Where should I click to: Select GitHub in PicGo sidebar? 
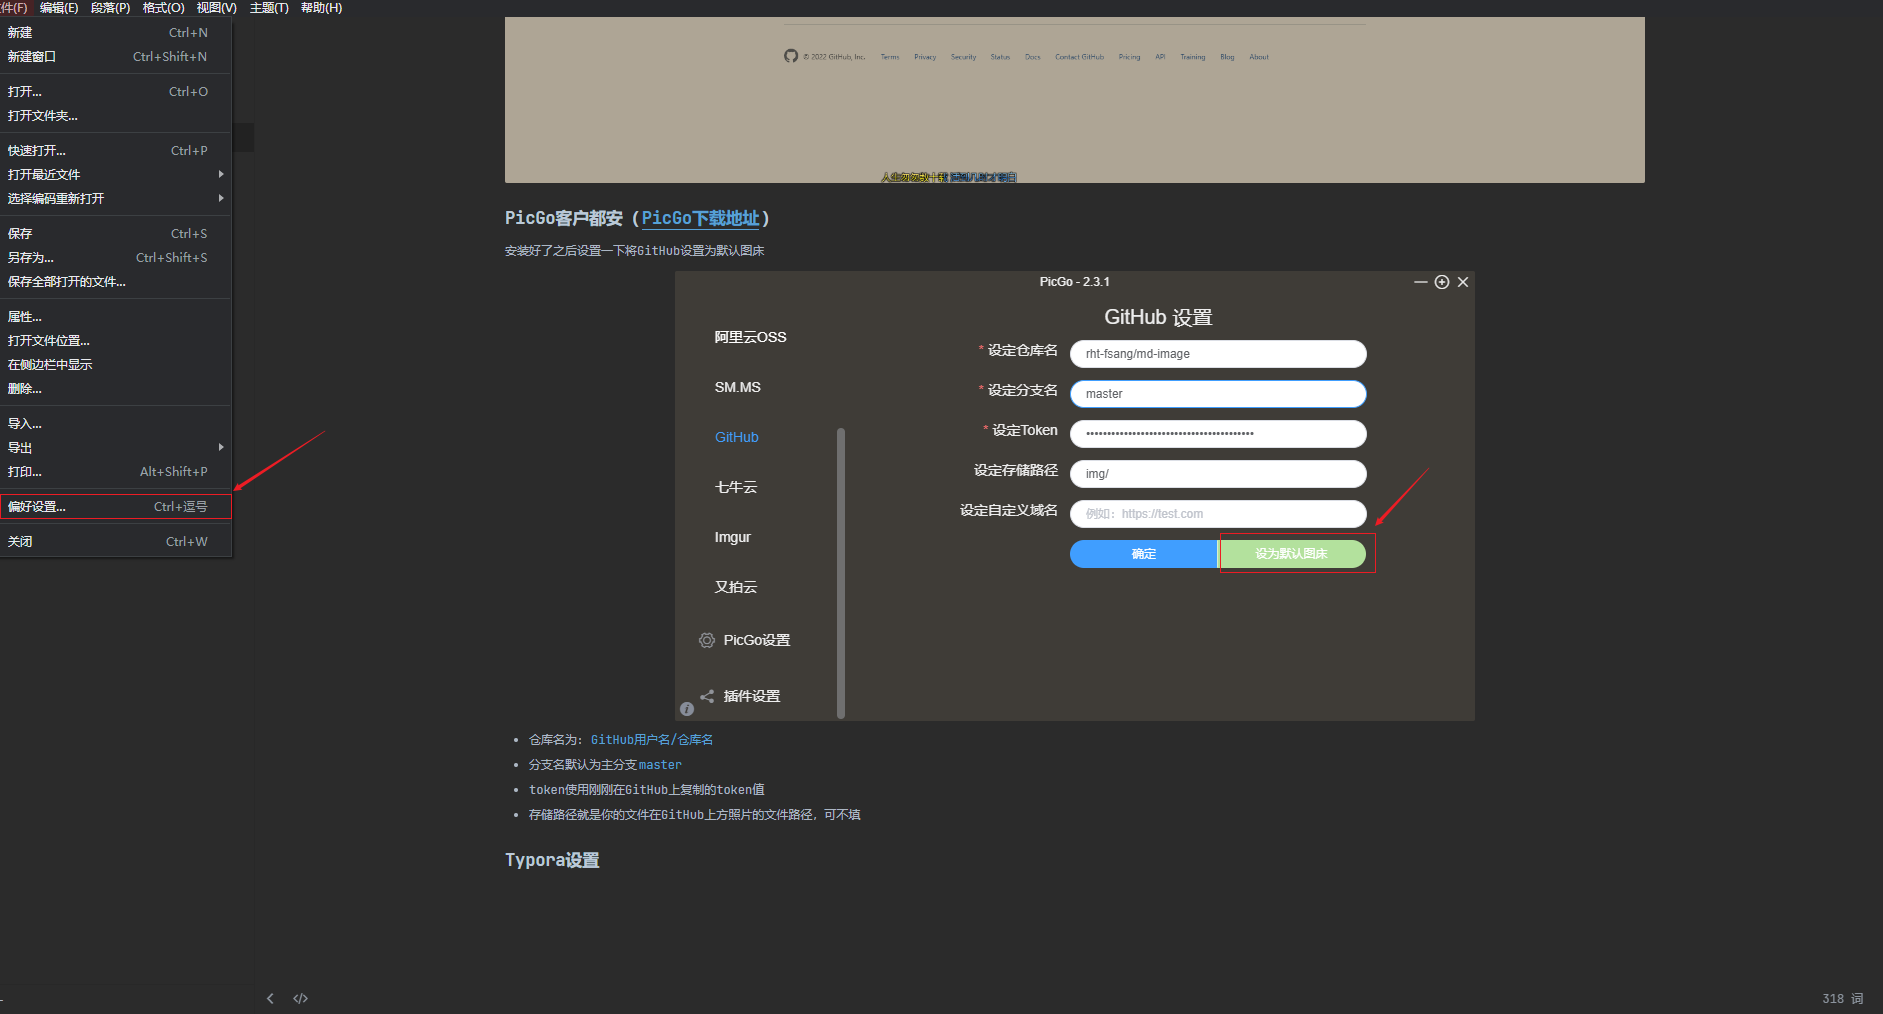point(736,437)
